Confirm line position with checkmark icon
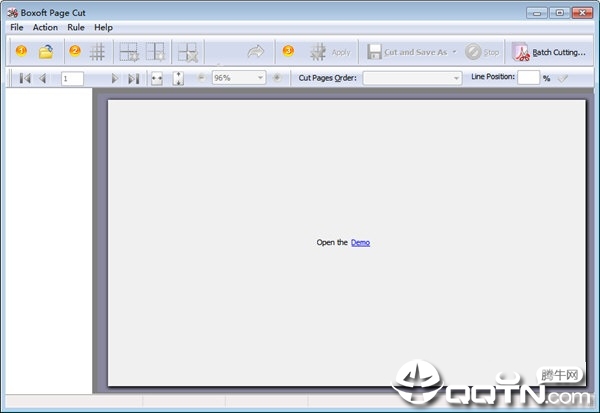The height and width of the screenshot is (413, 600). (562, 78)
